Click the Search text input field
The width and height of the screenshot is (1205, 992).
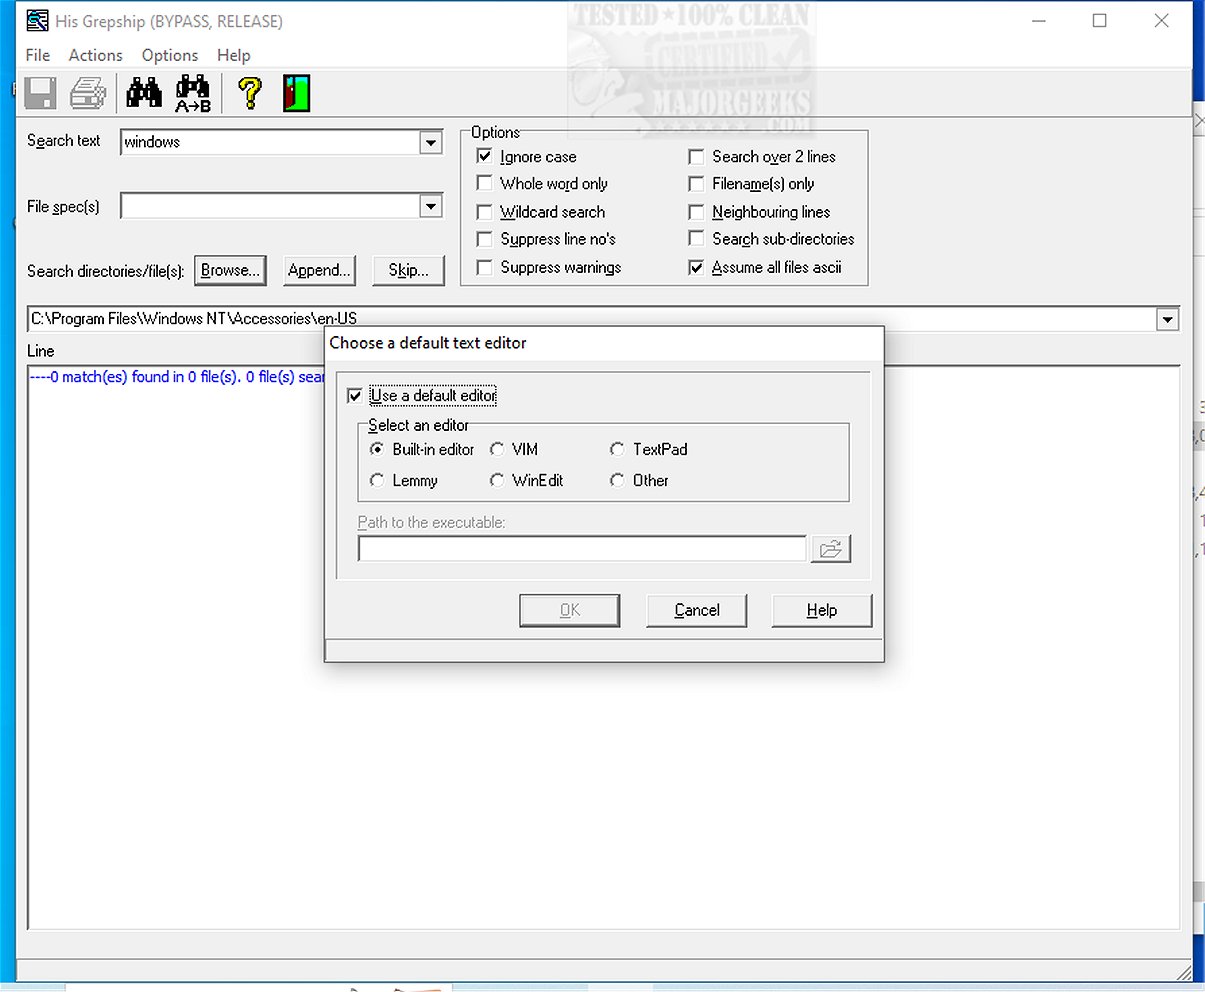[270, 143]
